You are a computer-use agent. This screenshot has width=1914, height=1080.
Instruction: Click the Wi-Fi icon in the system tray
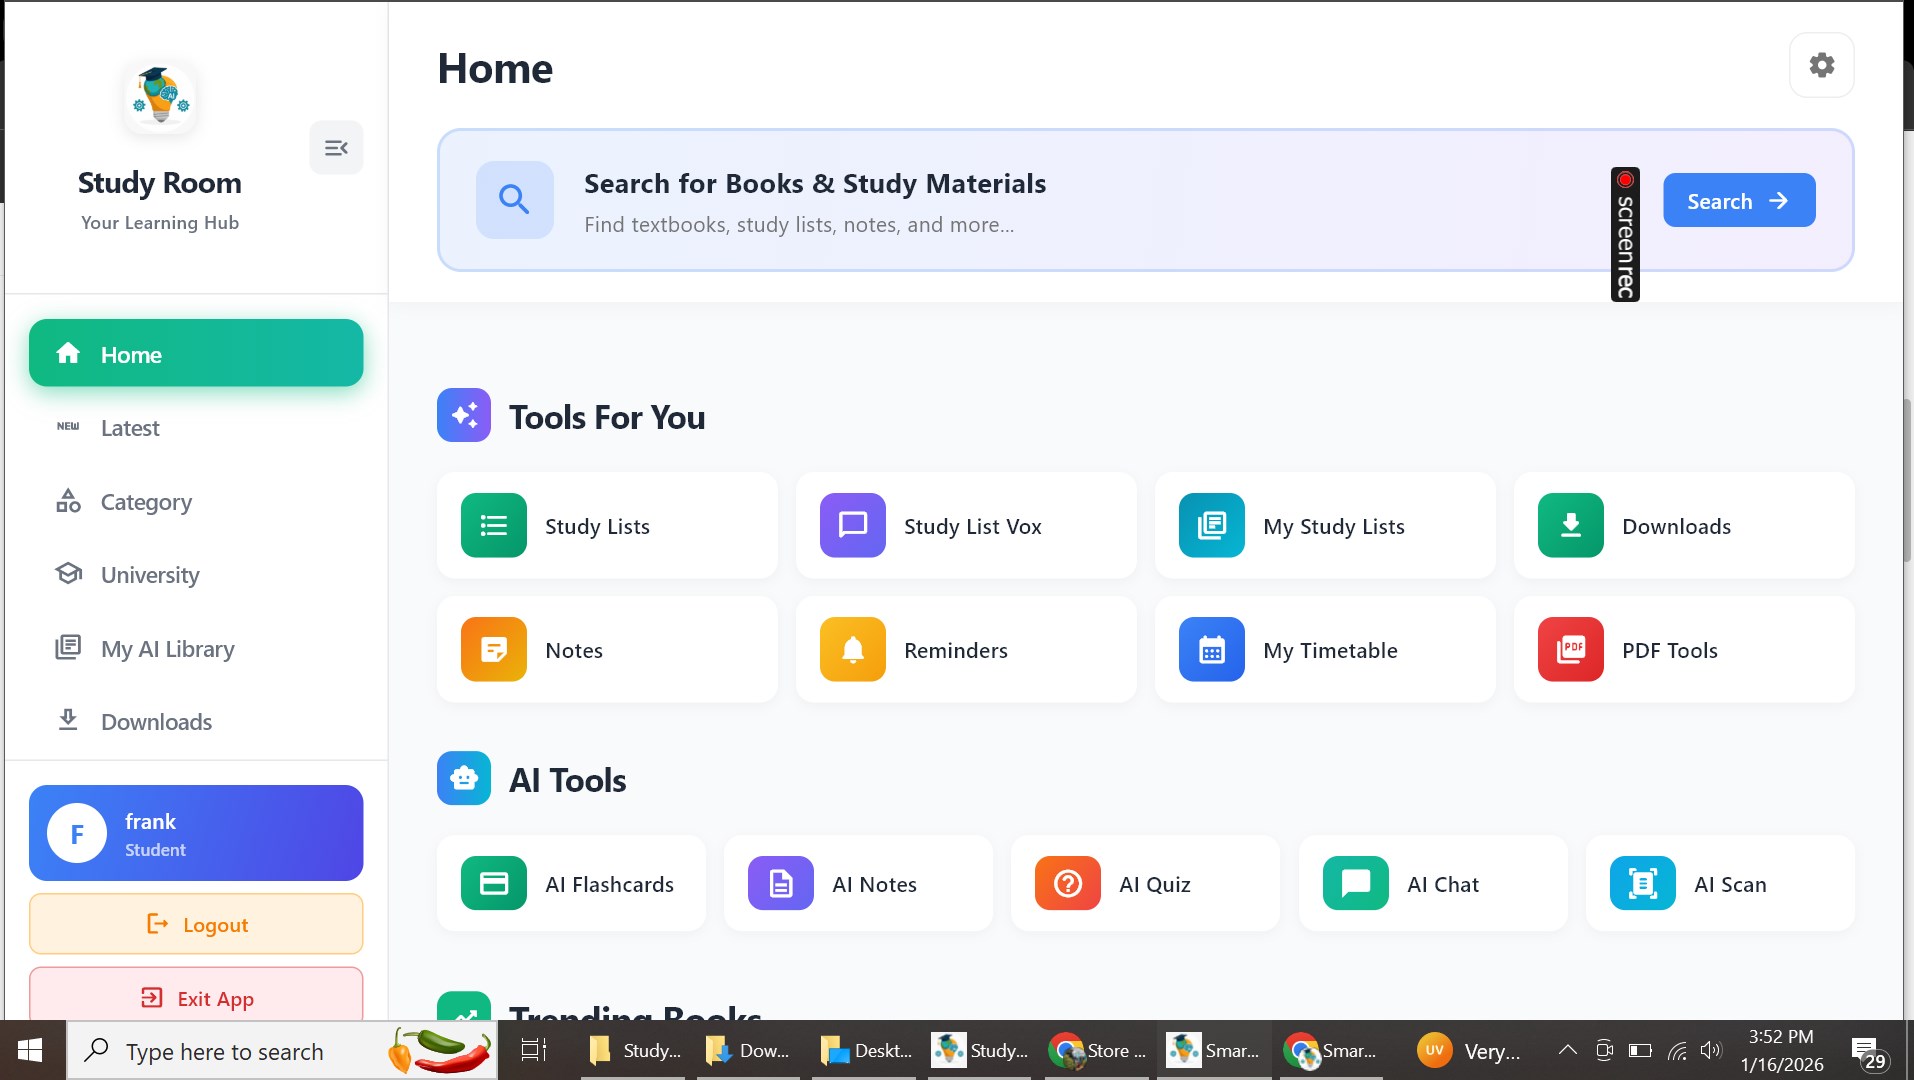click(x=1677, y=1050)
